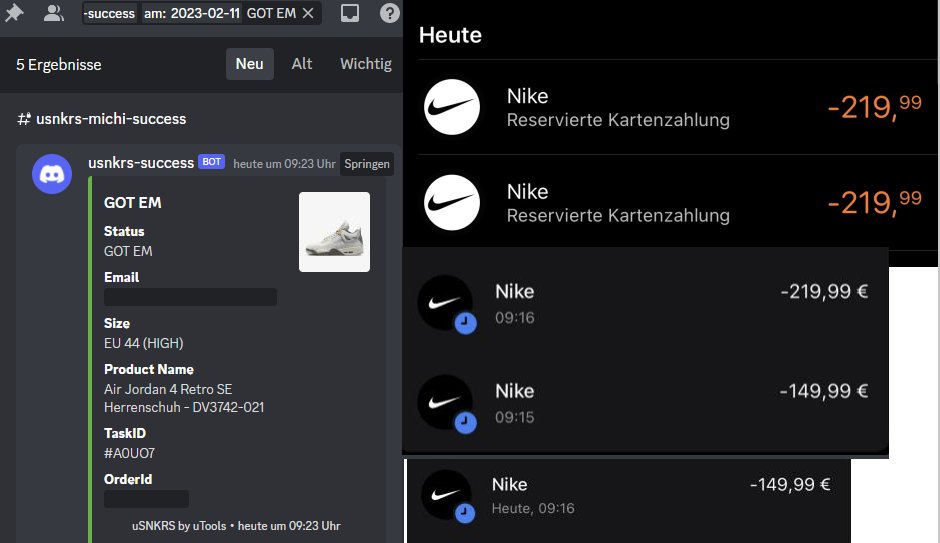Show the member list icon
This screenshot has height=543, width=940.
(54, 13)
